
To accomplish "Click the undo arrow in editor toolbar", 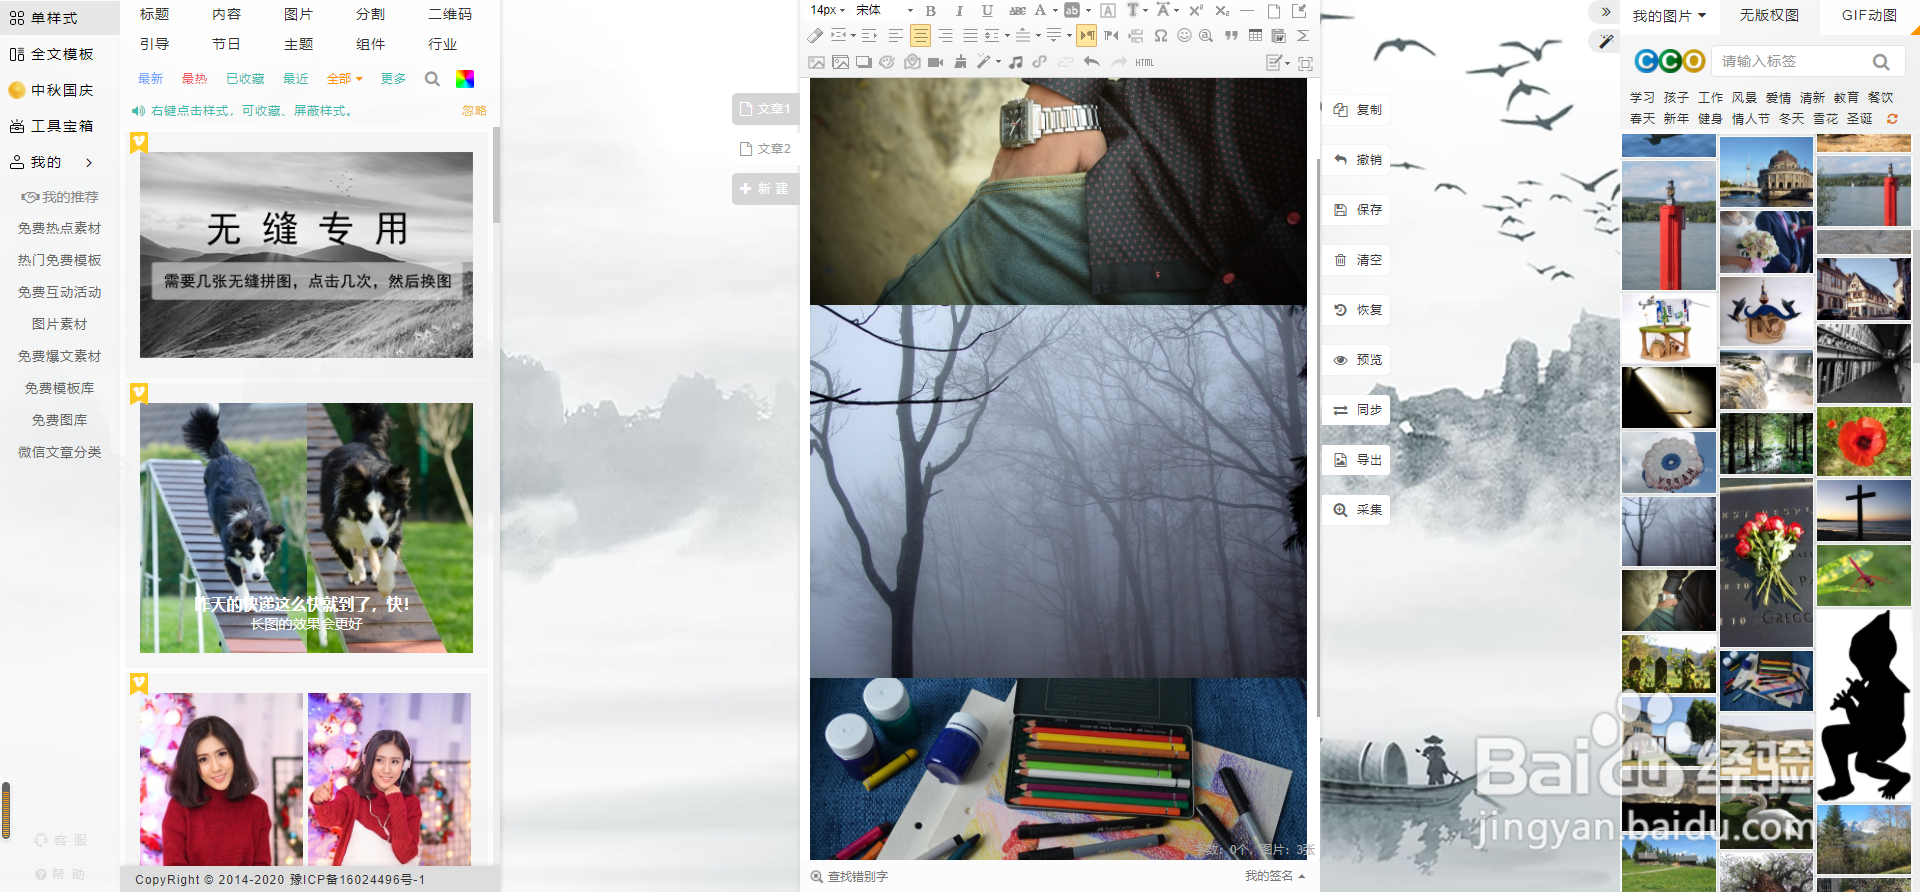I will pos(1091,62).
